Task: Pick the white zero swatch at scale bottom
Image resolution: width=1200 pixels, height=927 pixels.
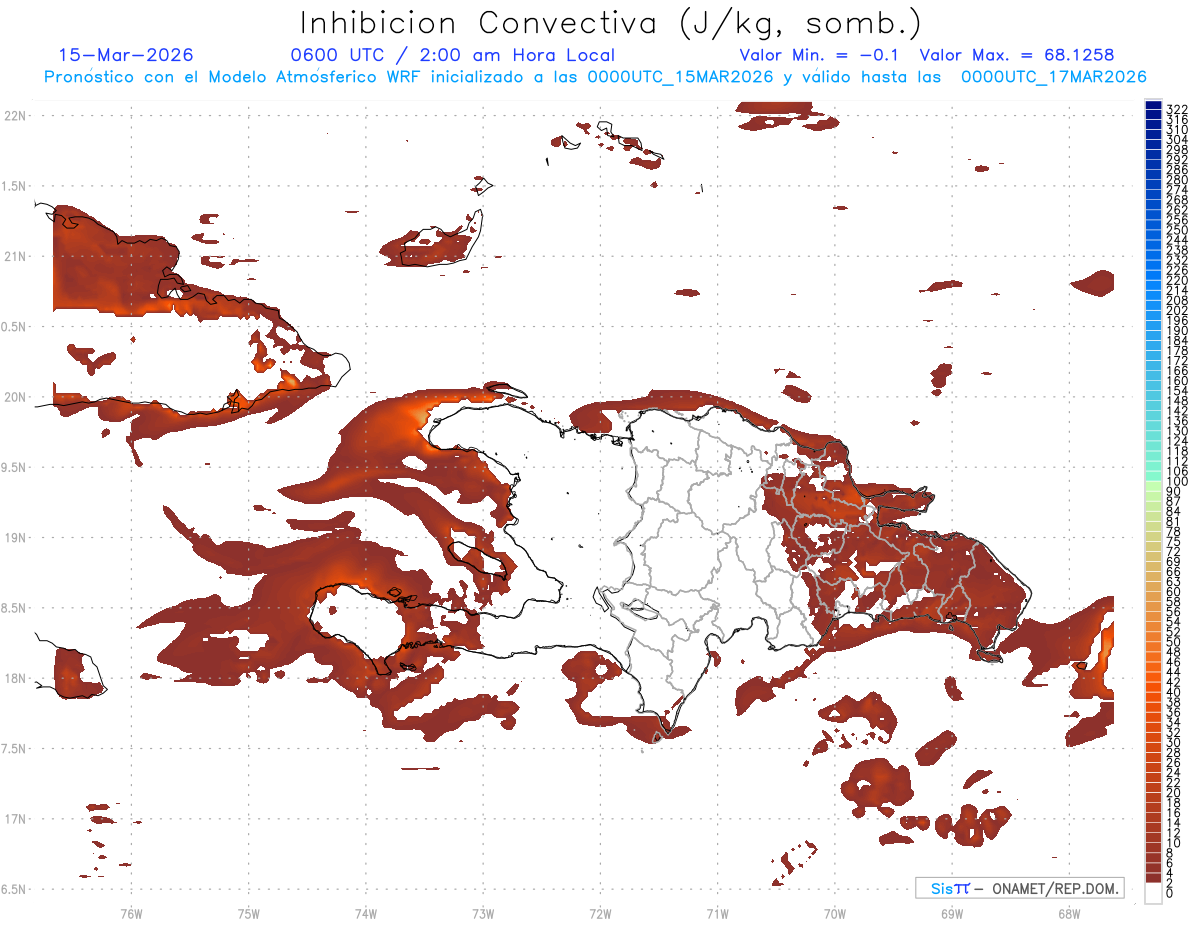Action: pos(1153,891)
